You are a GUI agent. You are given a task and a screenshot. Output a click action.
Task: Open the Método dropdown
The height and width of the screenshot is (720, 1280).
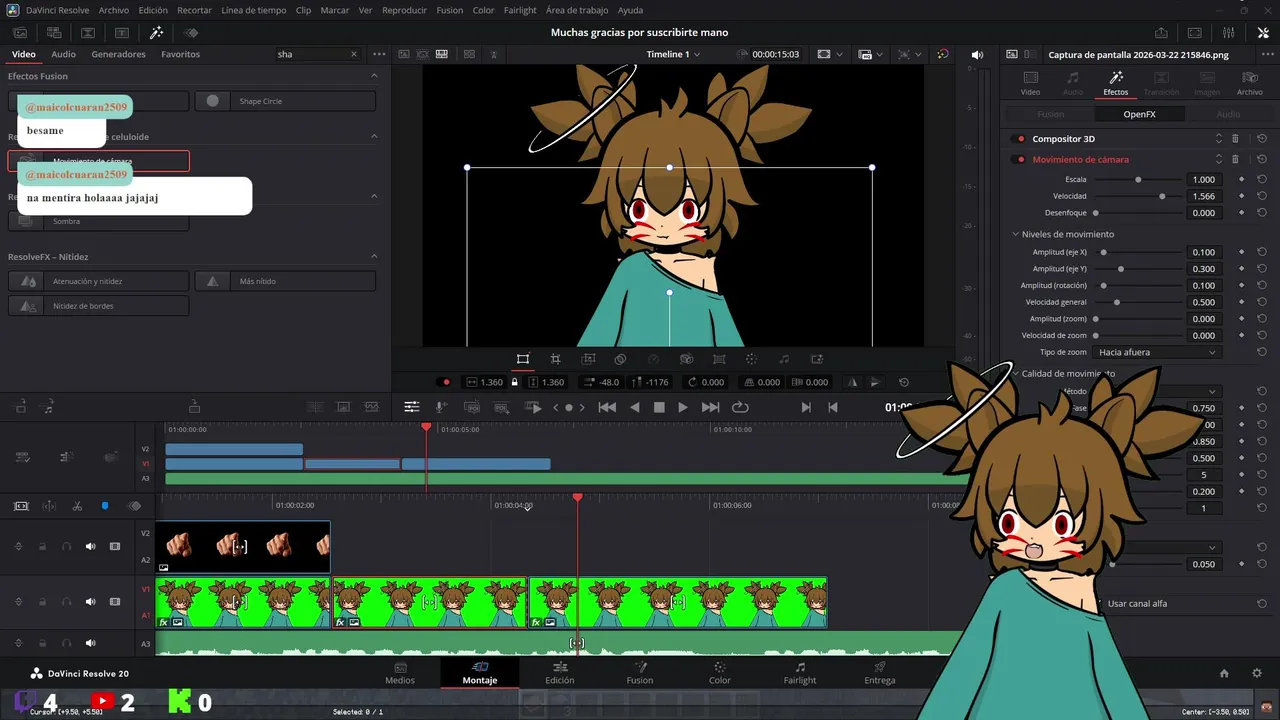point(1157,391)
